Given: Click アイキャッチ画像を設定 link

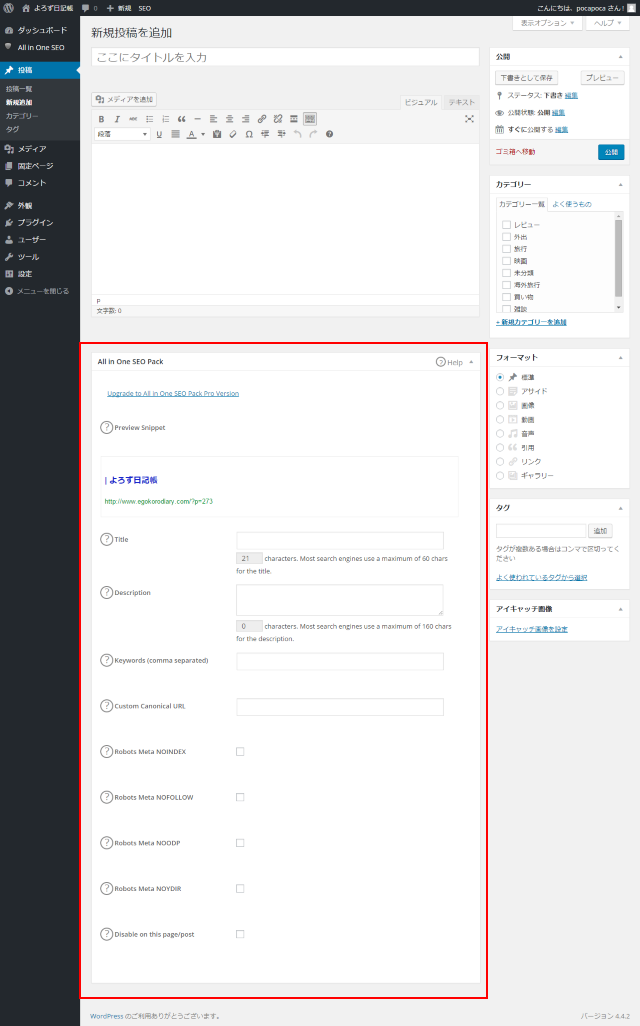Looking at the screenshot, I should point(531,629).
